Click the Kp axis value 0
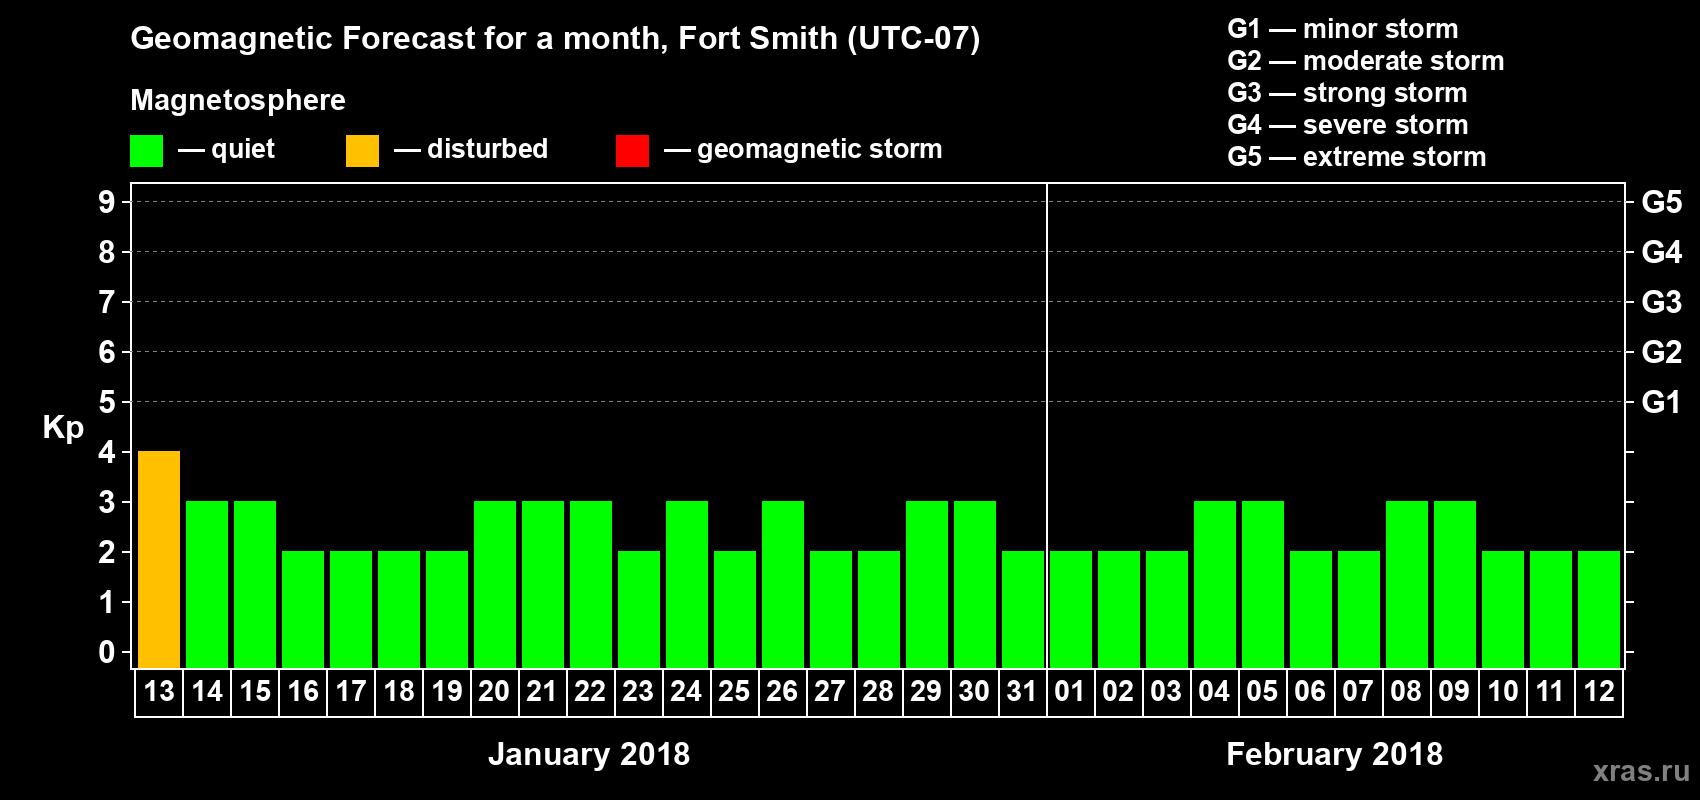Viewport: 1700px width, 800px height. [107, 652]
